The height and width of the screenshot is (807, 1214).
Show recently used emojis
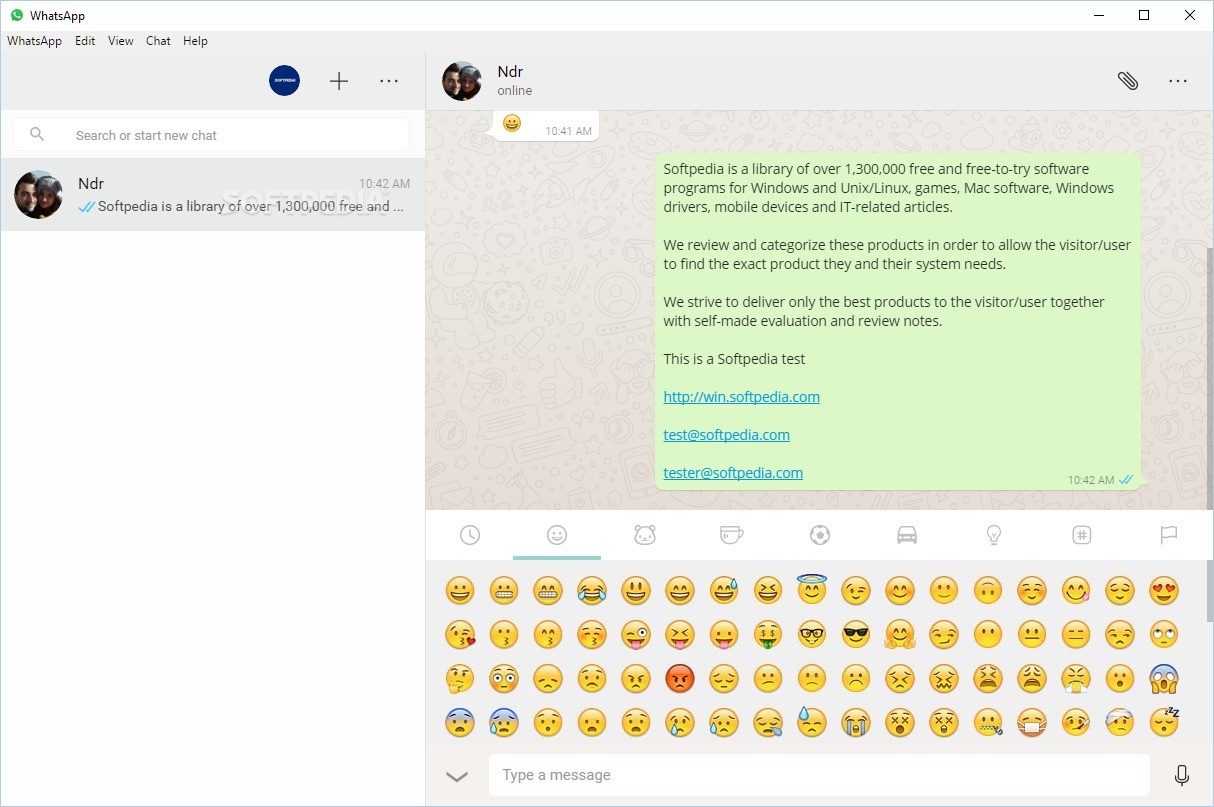pos(470,535)
